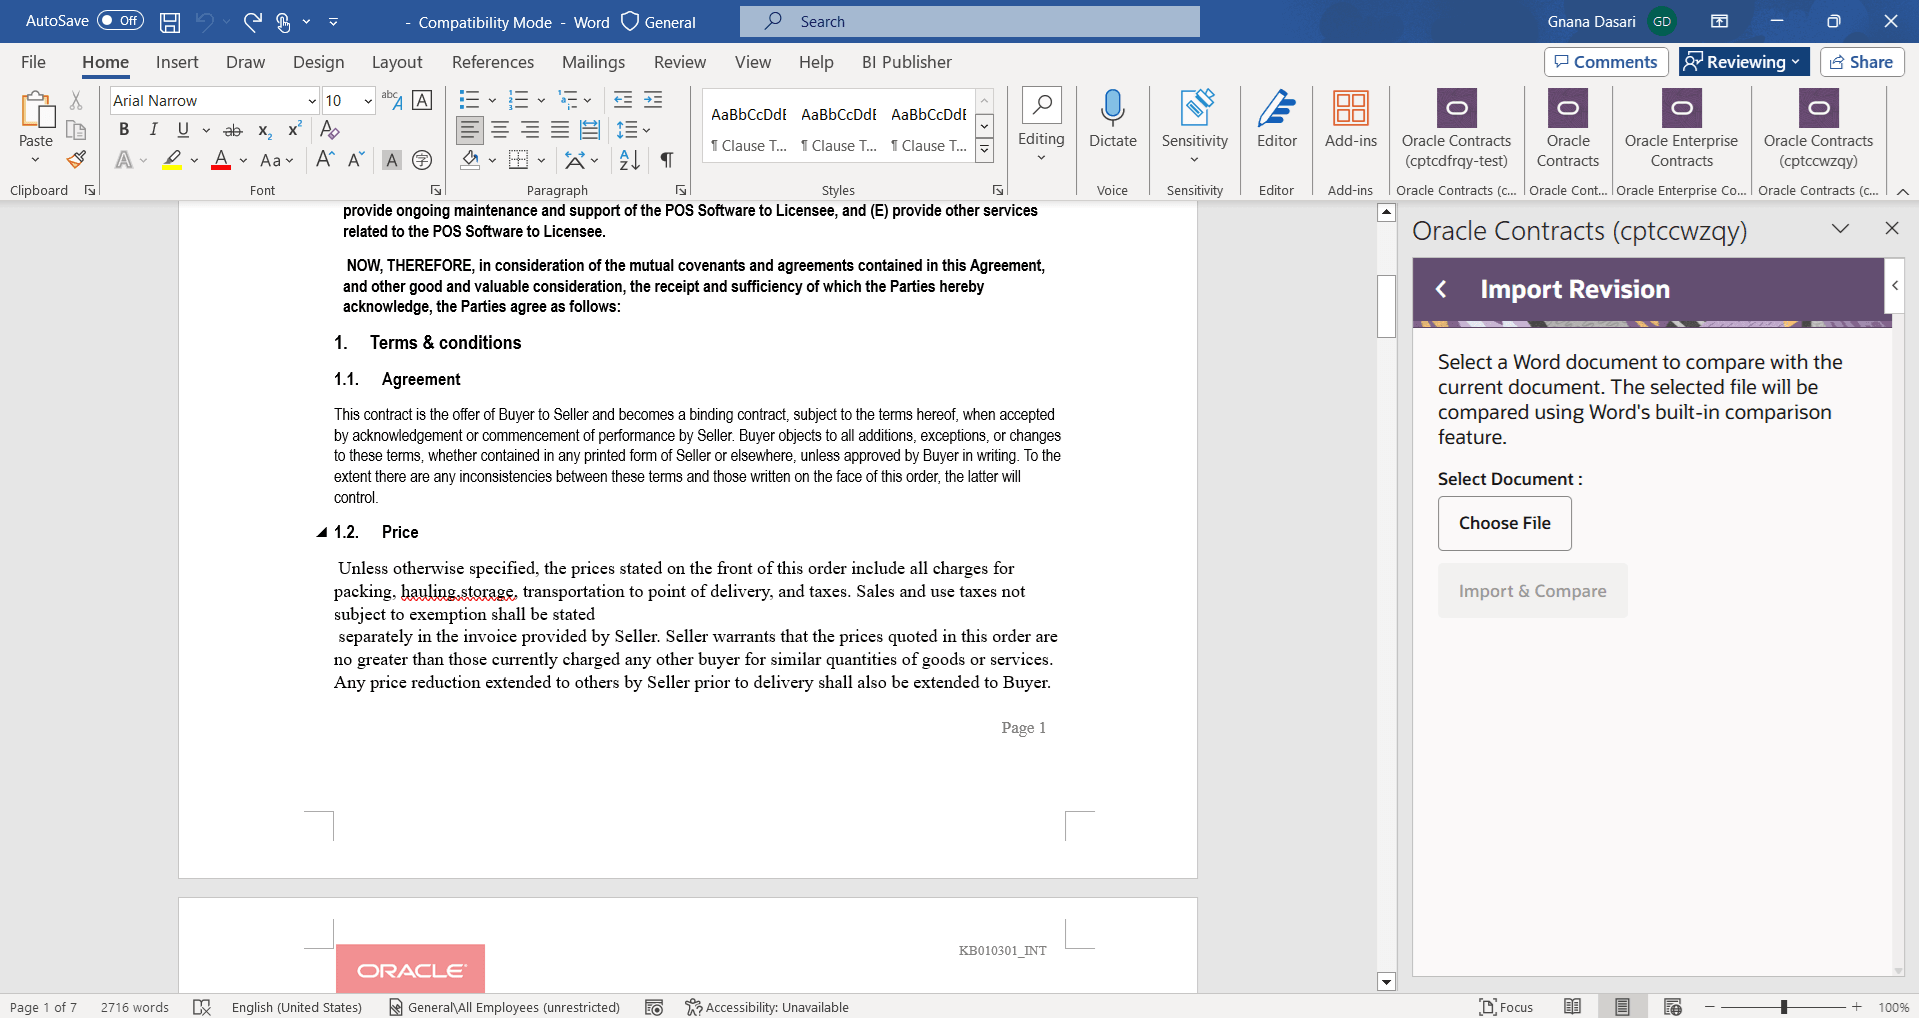The height and width of the screenshot is (1018, 1919).
Task: Click Choose File in Import Revision pane
Action: click(x=1504, y=523)
